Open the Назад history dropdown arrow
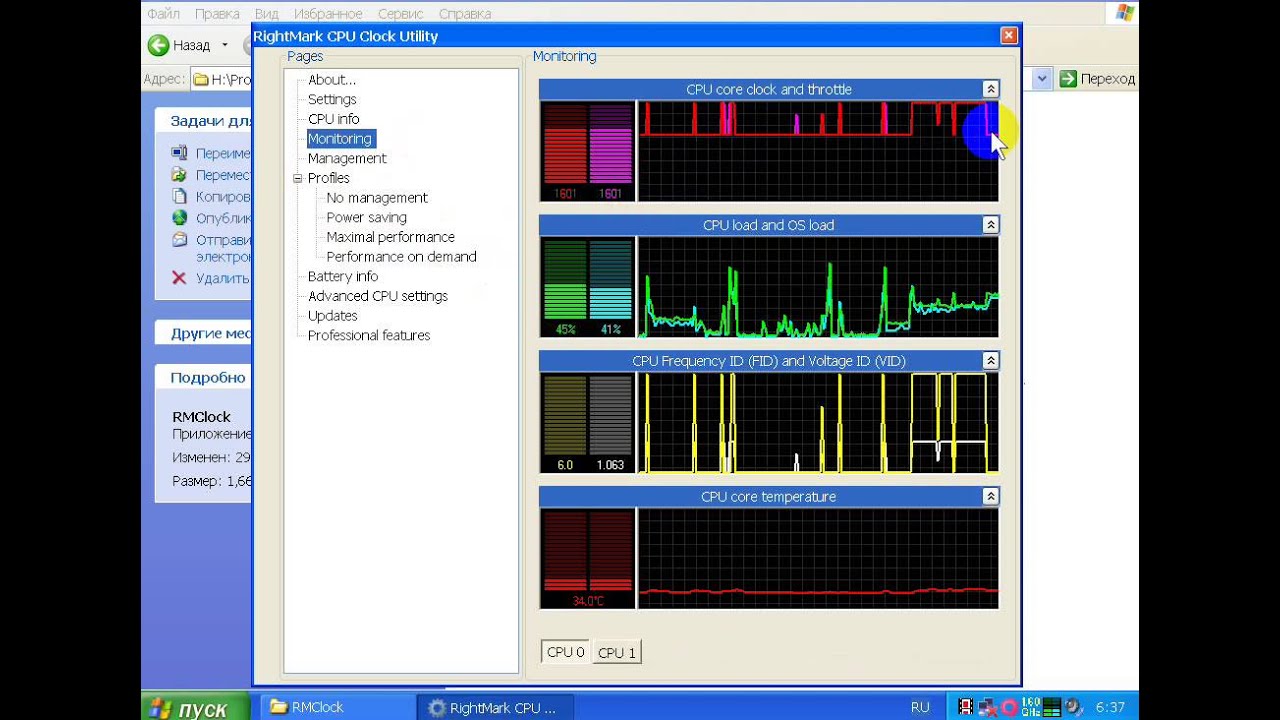 pos(224,45)
